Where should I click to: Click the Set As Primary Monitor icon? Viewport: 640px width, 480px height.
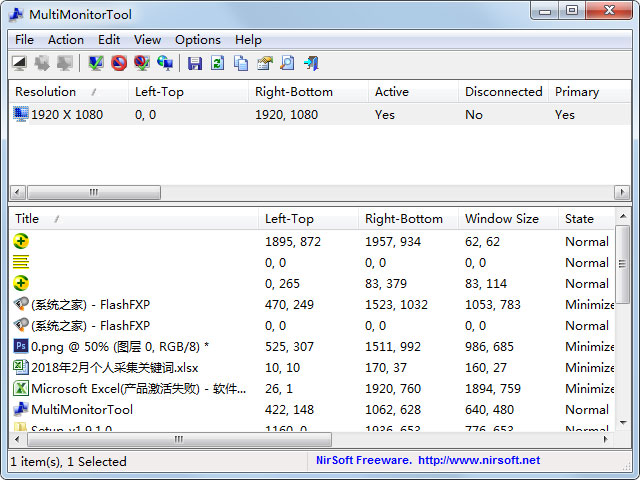pyautogui.click(x=165, y=64)
